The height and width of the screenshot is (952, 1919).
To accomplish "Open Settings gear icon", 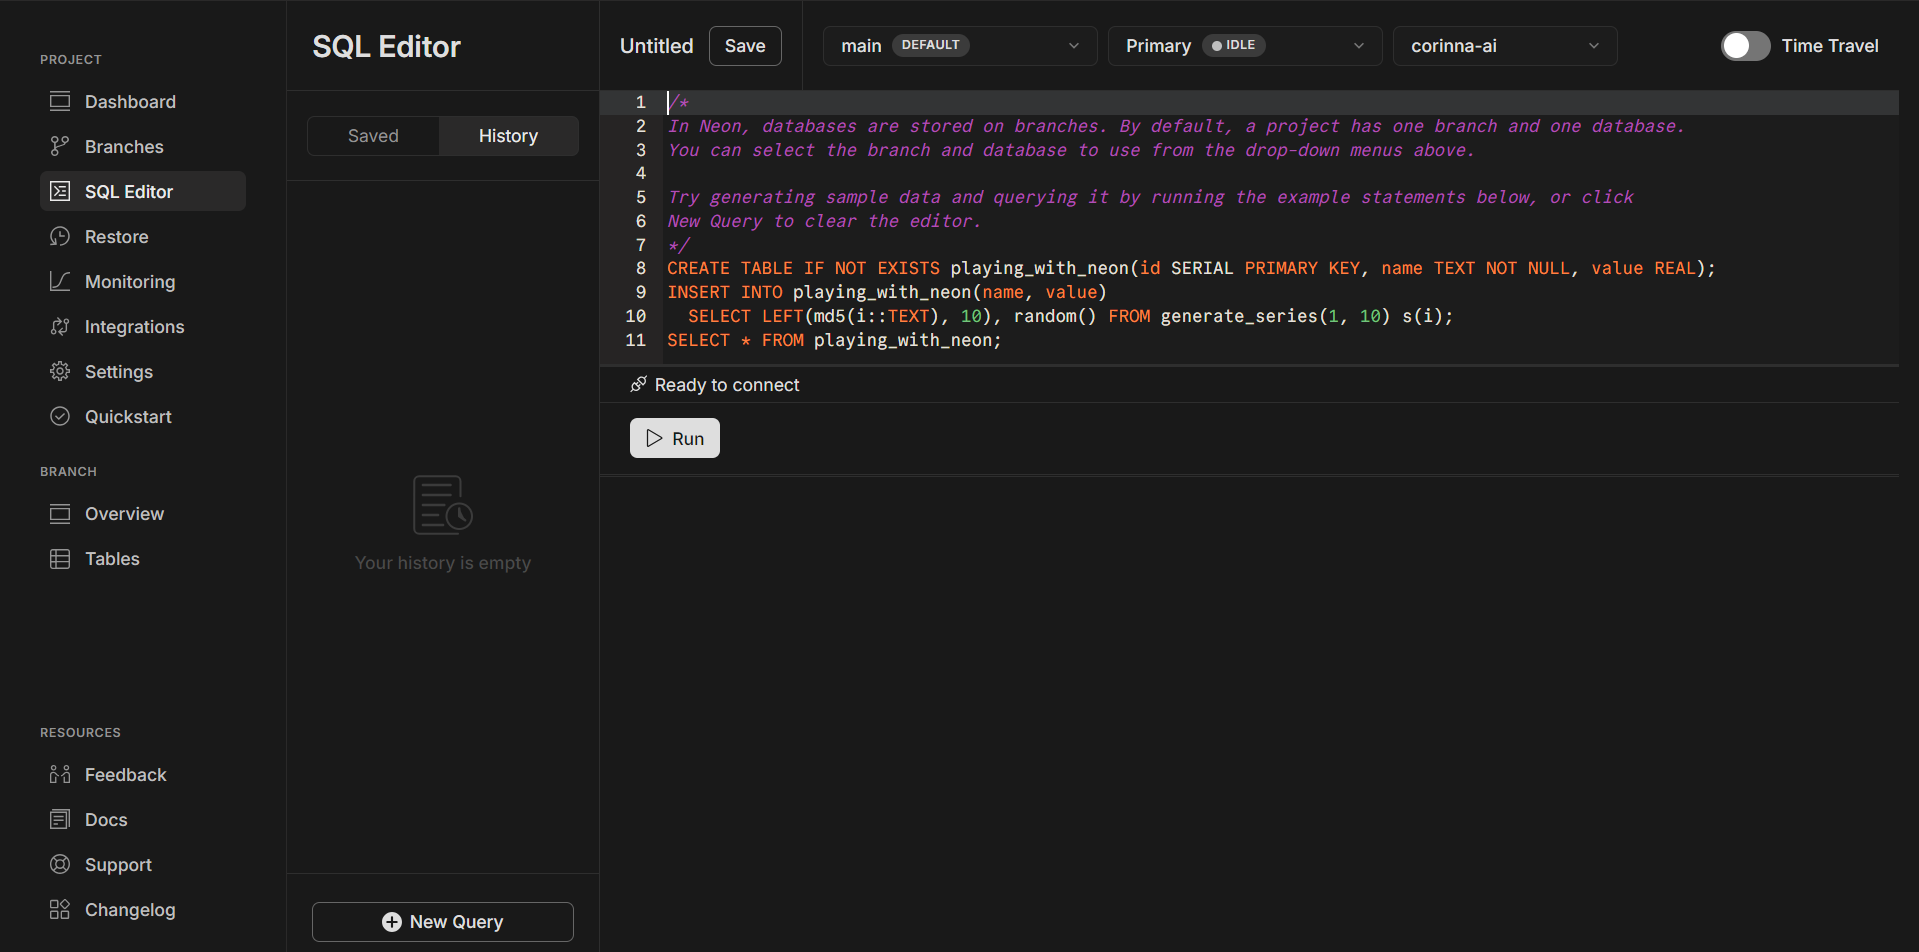I will coord(60,371).
